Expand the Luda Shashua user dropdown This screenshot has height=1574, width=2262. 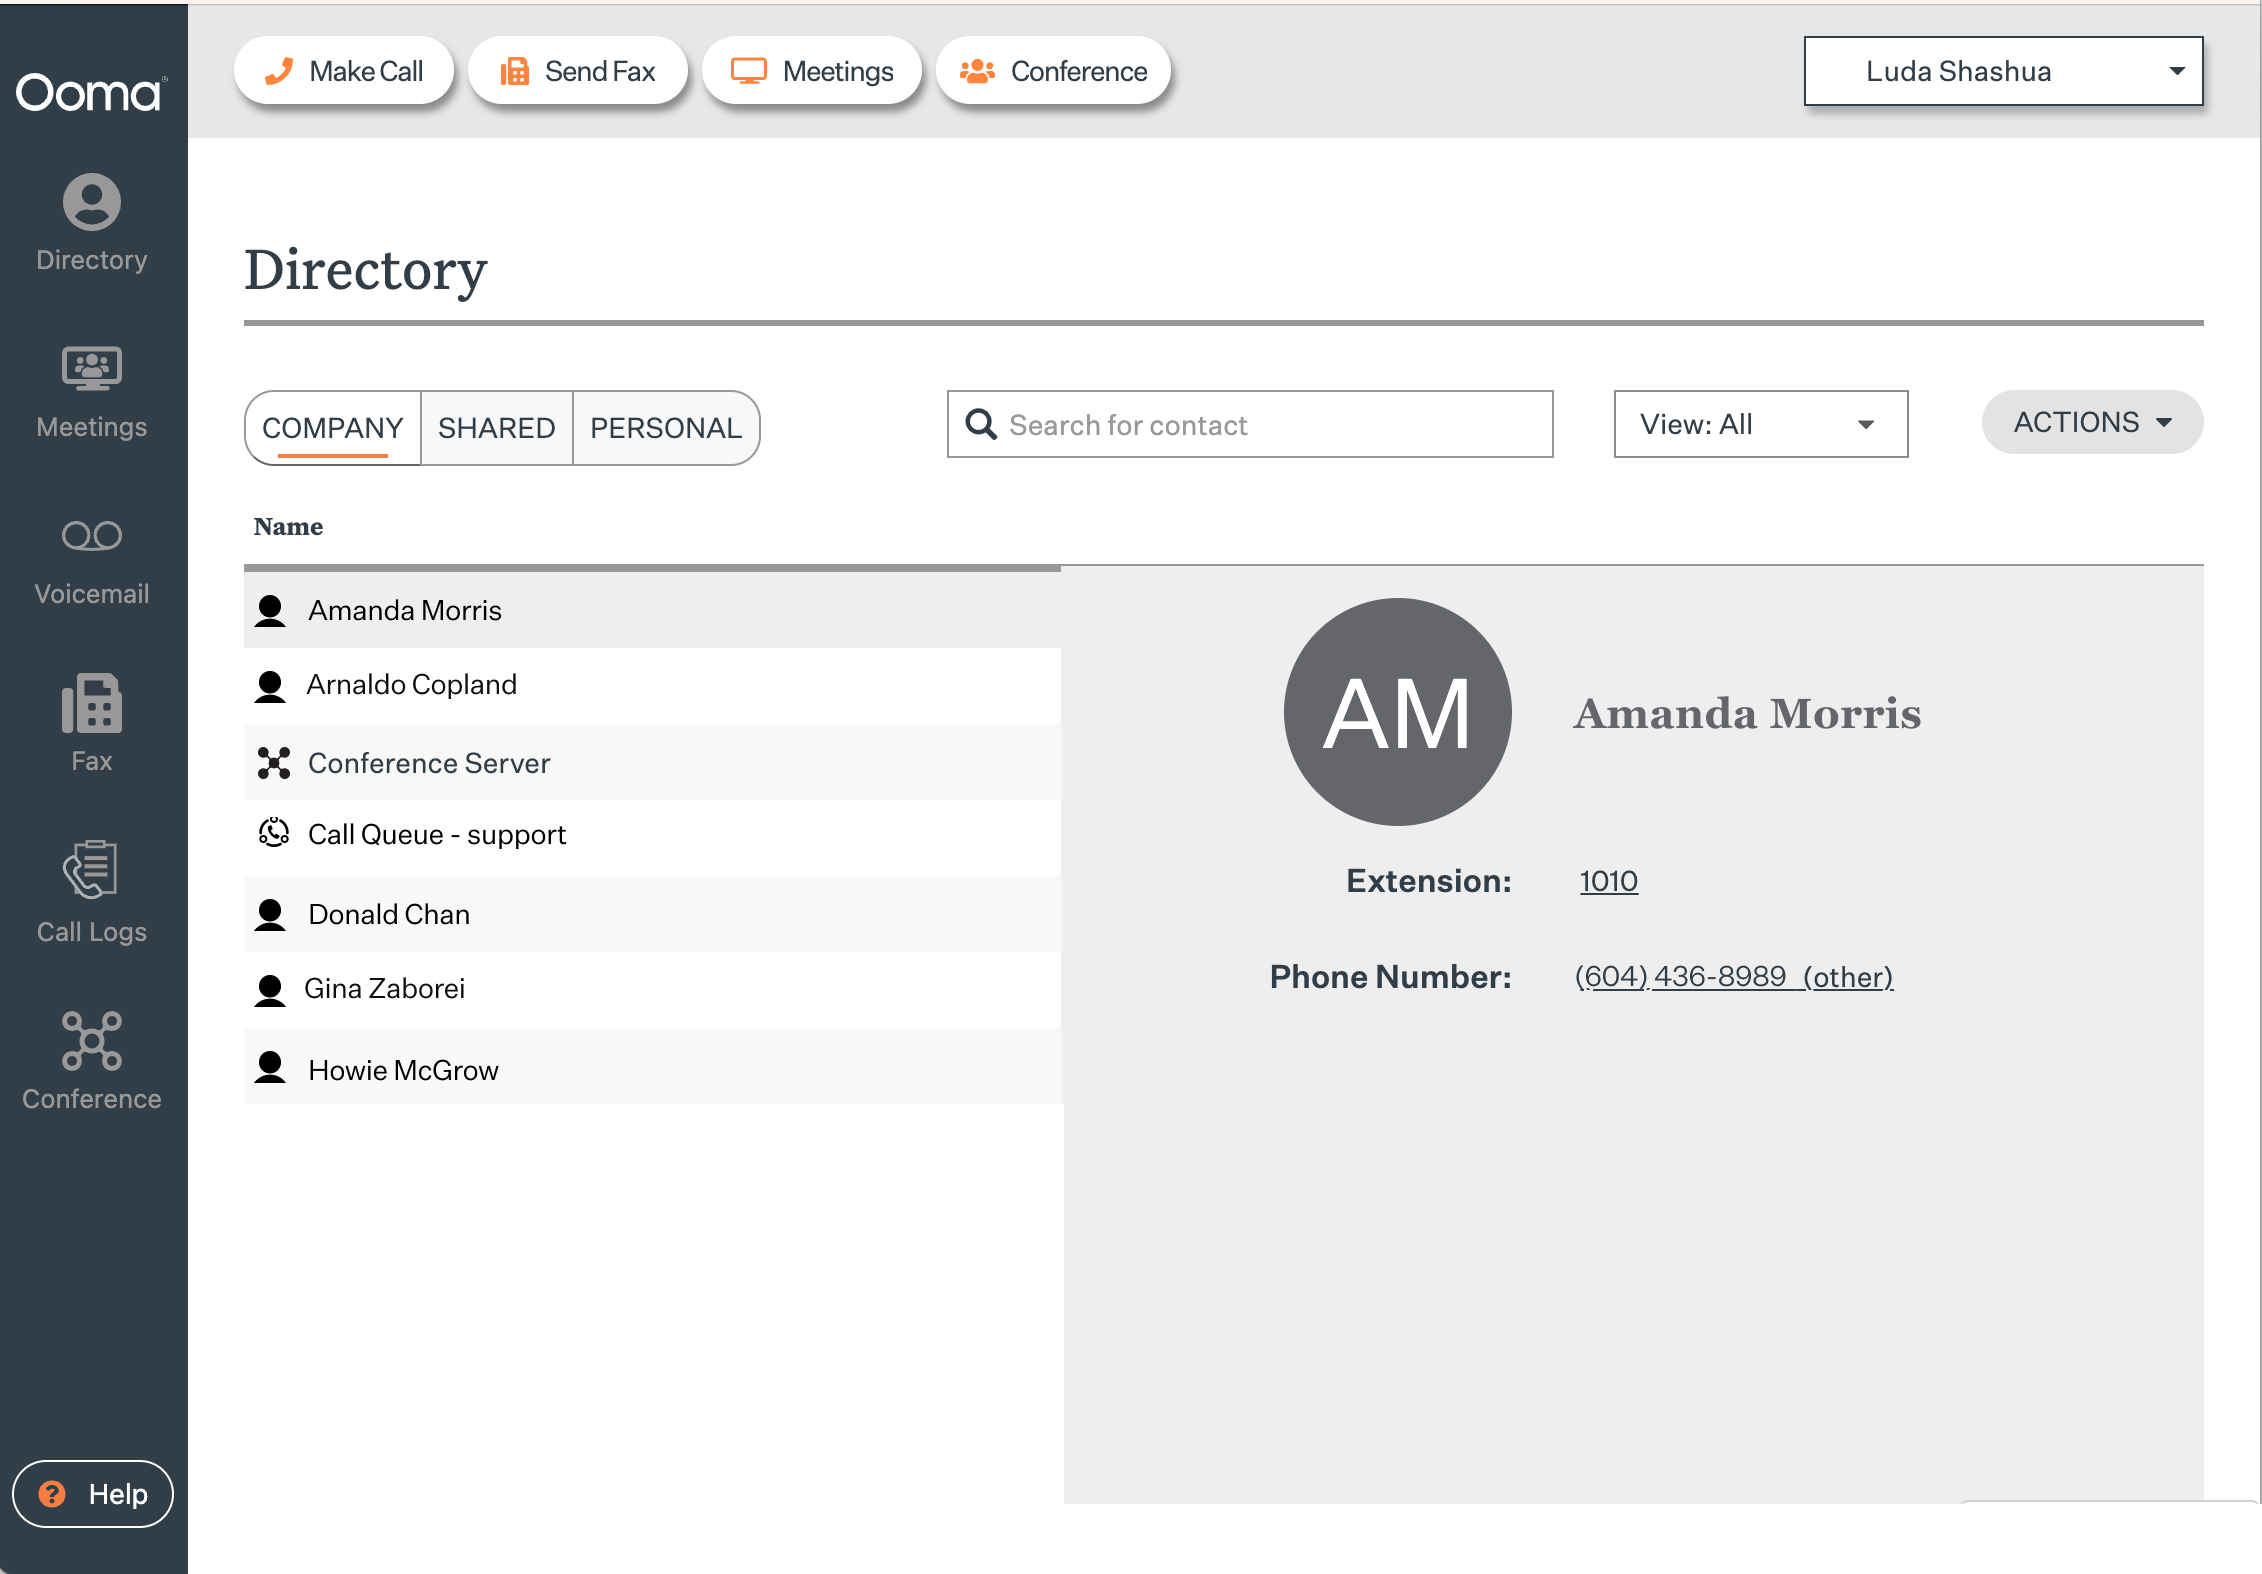[2003, 71]
